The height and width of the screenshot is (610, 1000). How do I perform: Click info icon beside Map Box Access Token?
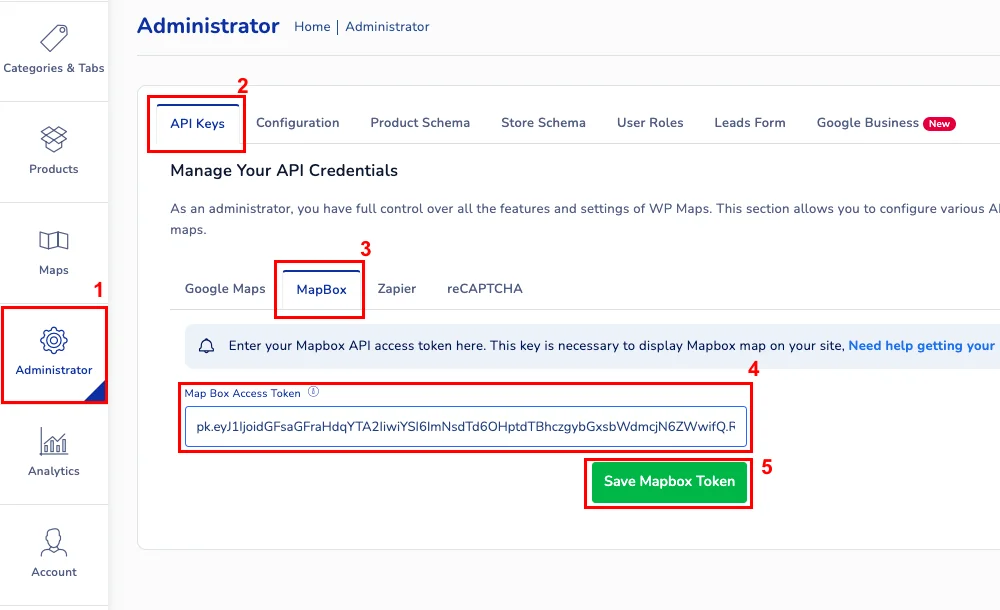coord(313,393)
